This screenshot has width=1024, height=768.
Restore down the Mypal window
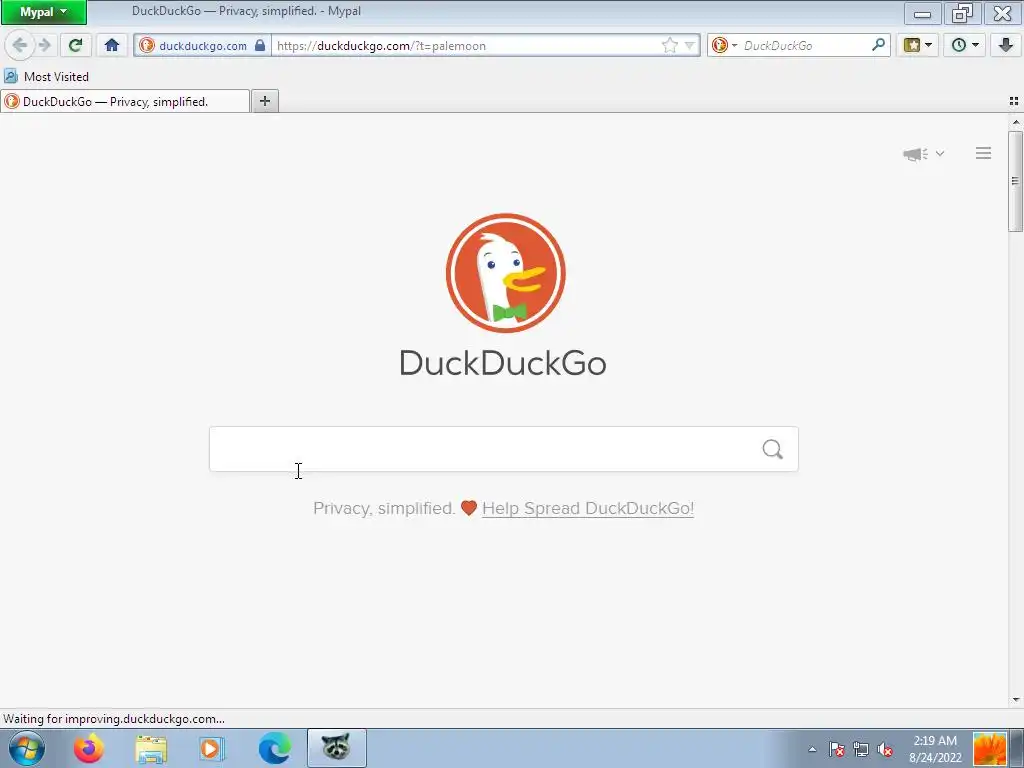point(962,13)
